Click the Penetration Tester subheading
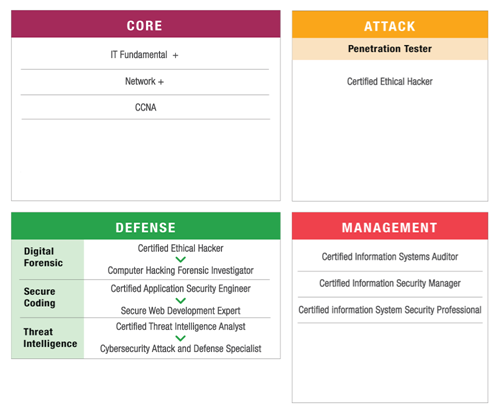This screenshot has width=500, height=416. [390, 49]
